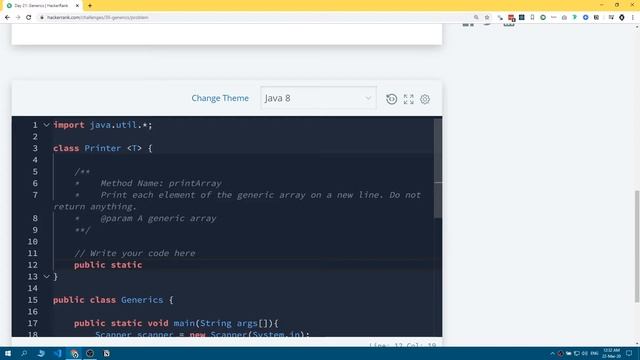Image resolution: width=640 pixels, height=360 pixels.
Task: Click line number 10 in gutter
Action: point(33,242)
